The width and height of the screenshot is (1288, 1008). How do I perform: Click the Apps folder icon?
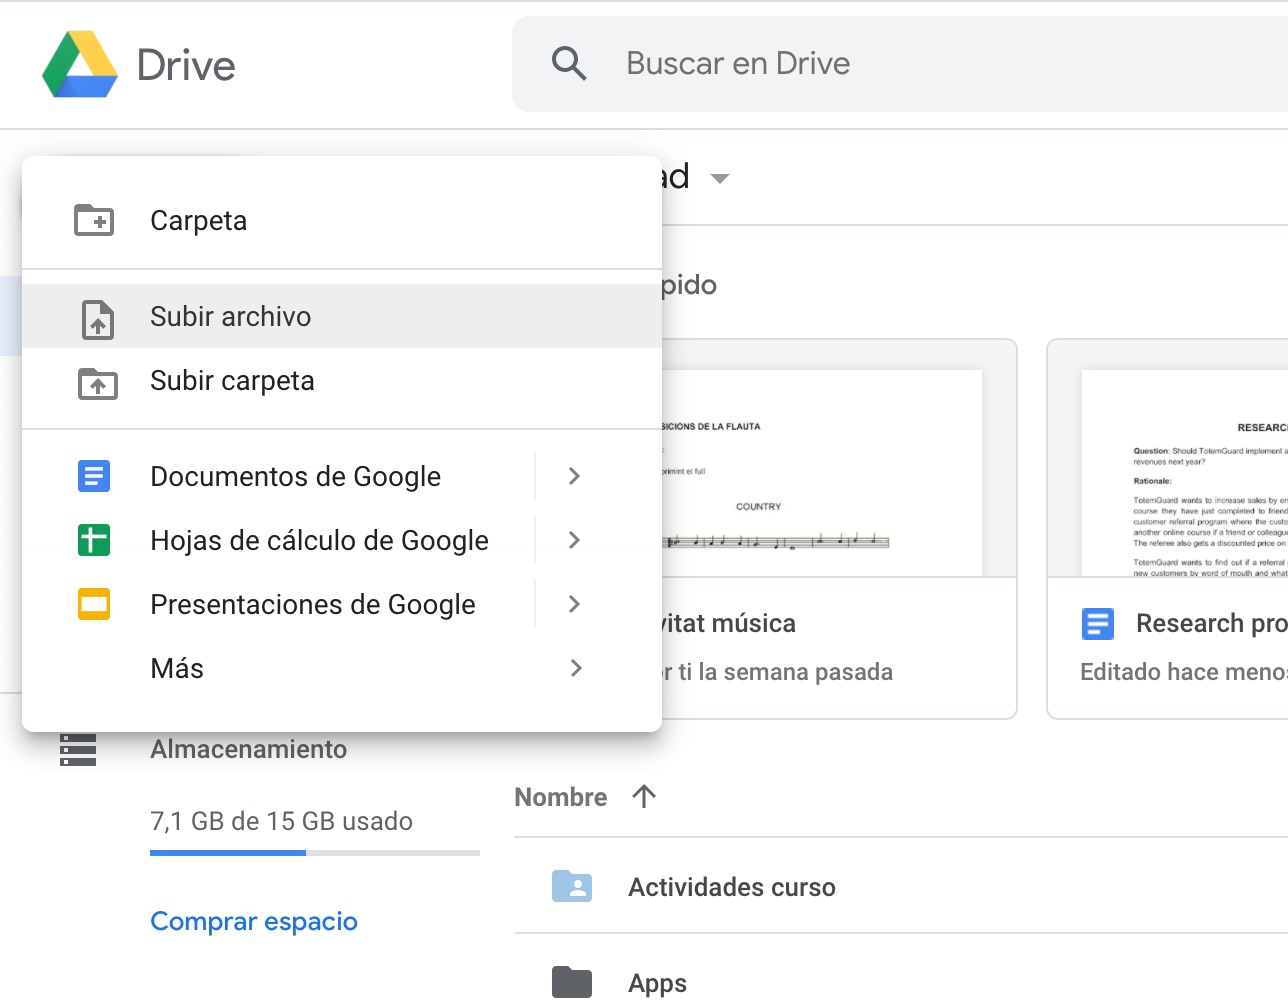[572, 982]
